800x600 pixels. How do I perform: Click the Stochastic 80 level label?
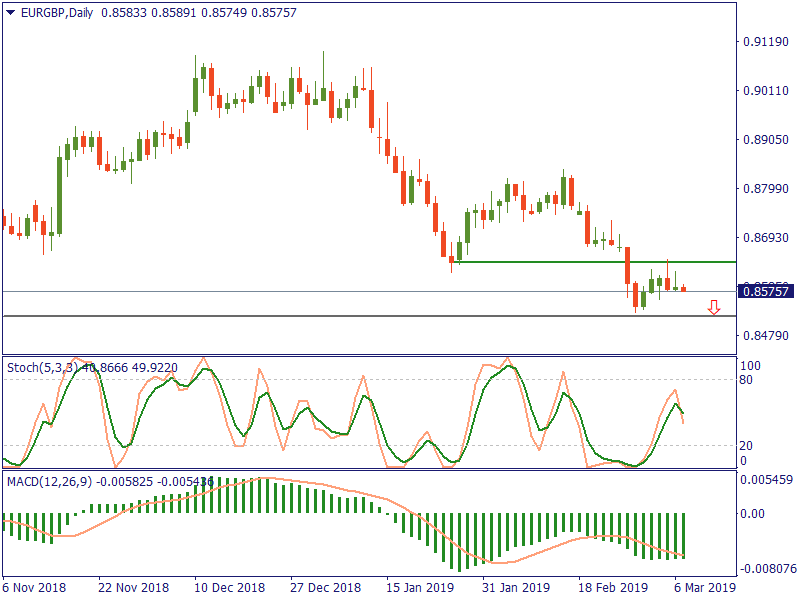pos(746,380)
